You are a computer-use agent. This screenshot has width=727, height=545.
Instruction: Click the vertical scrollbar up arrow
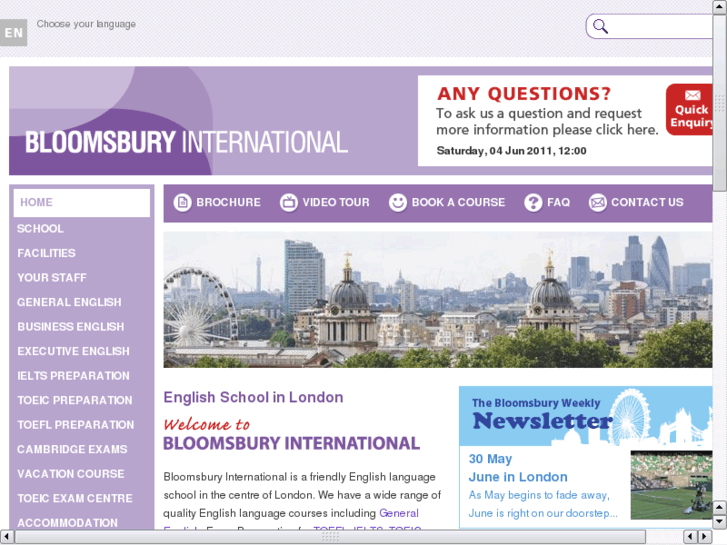720,6
